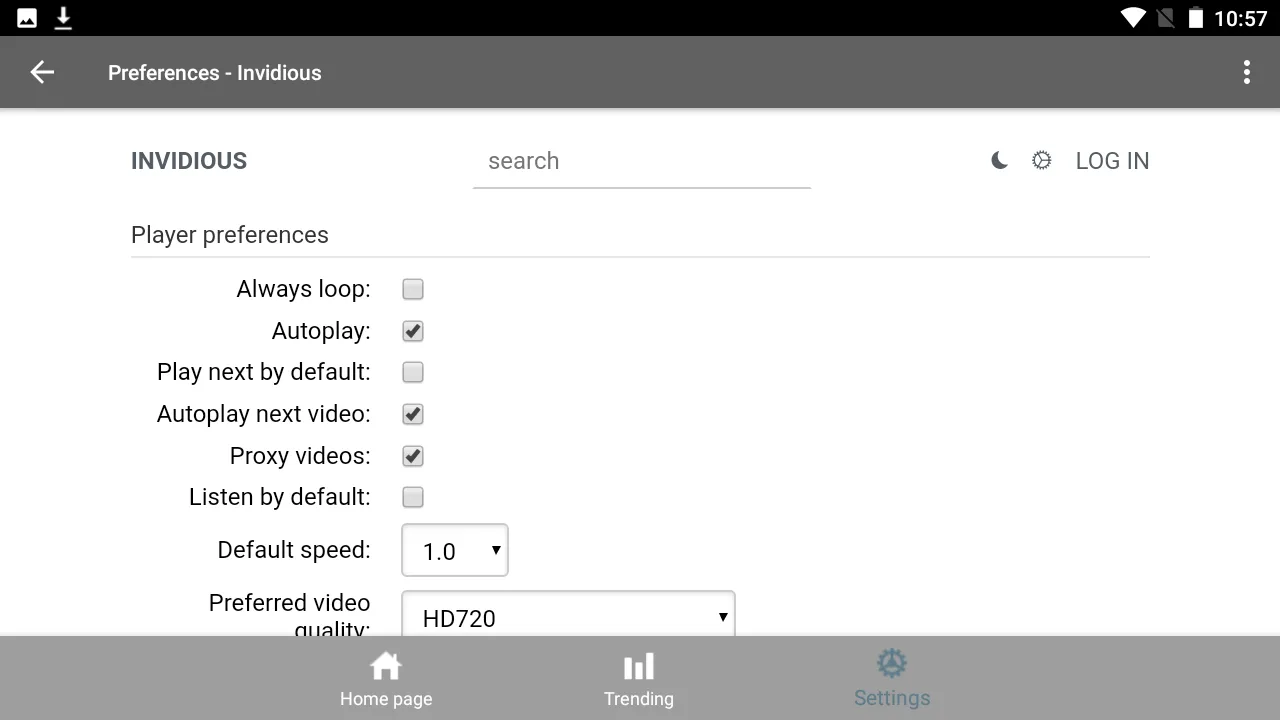Screen dimensions: 1280x720
Task: Enable Listen by default checkbox
Action: [413, 497]
